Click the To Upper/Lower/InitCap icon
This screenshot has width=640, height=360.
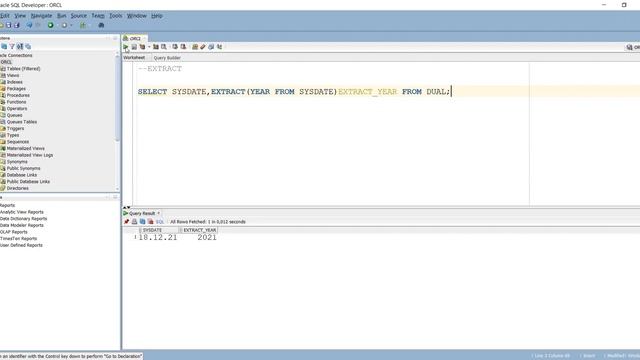tap(220, 47)
